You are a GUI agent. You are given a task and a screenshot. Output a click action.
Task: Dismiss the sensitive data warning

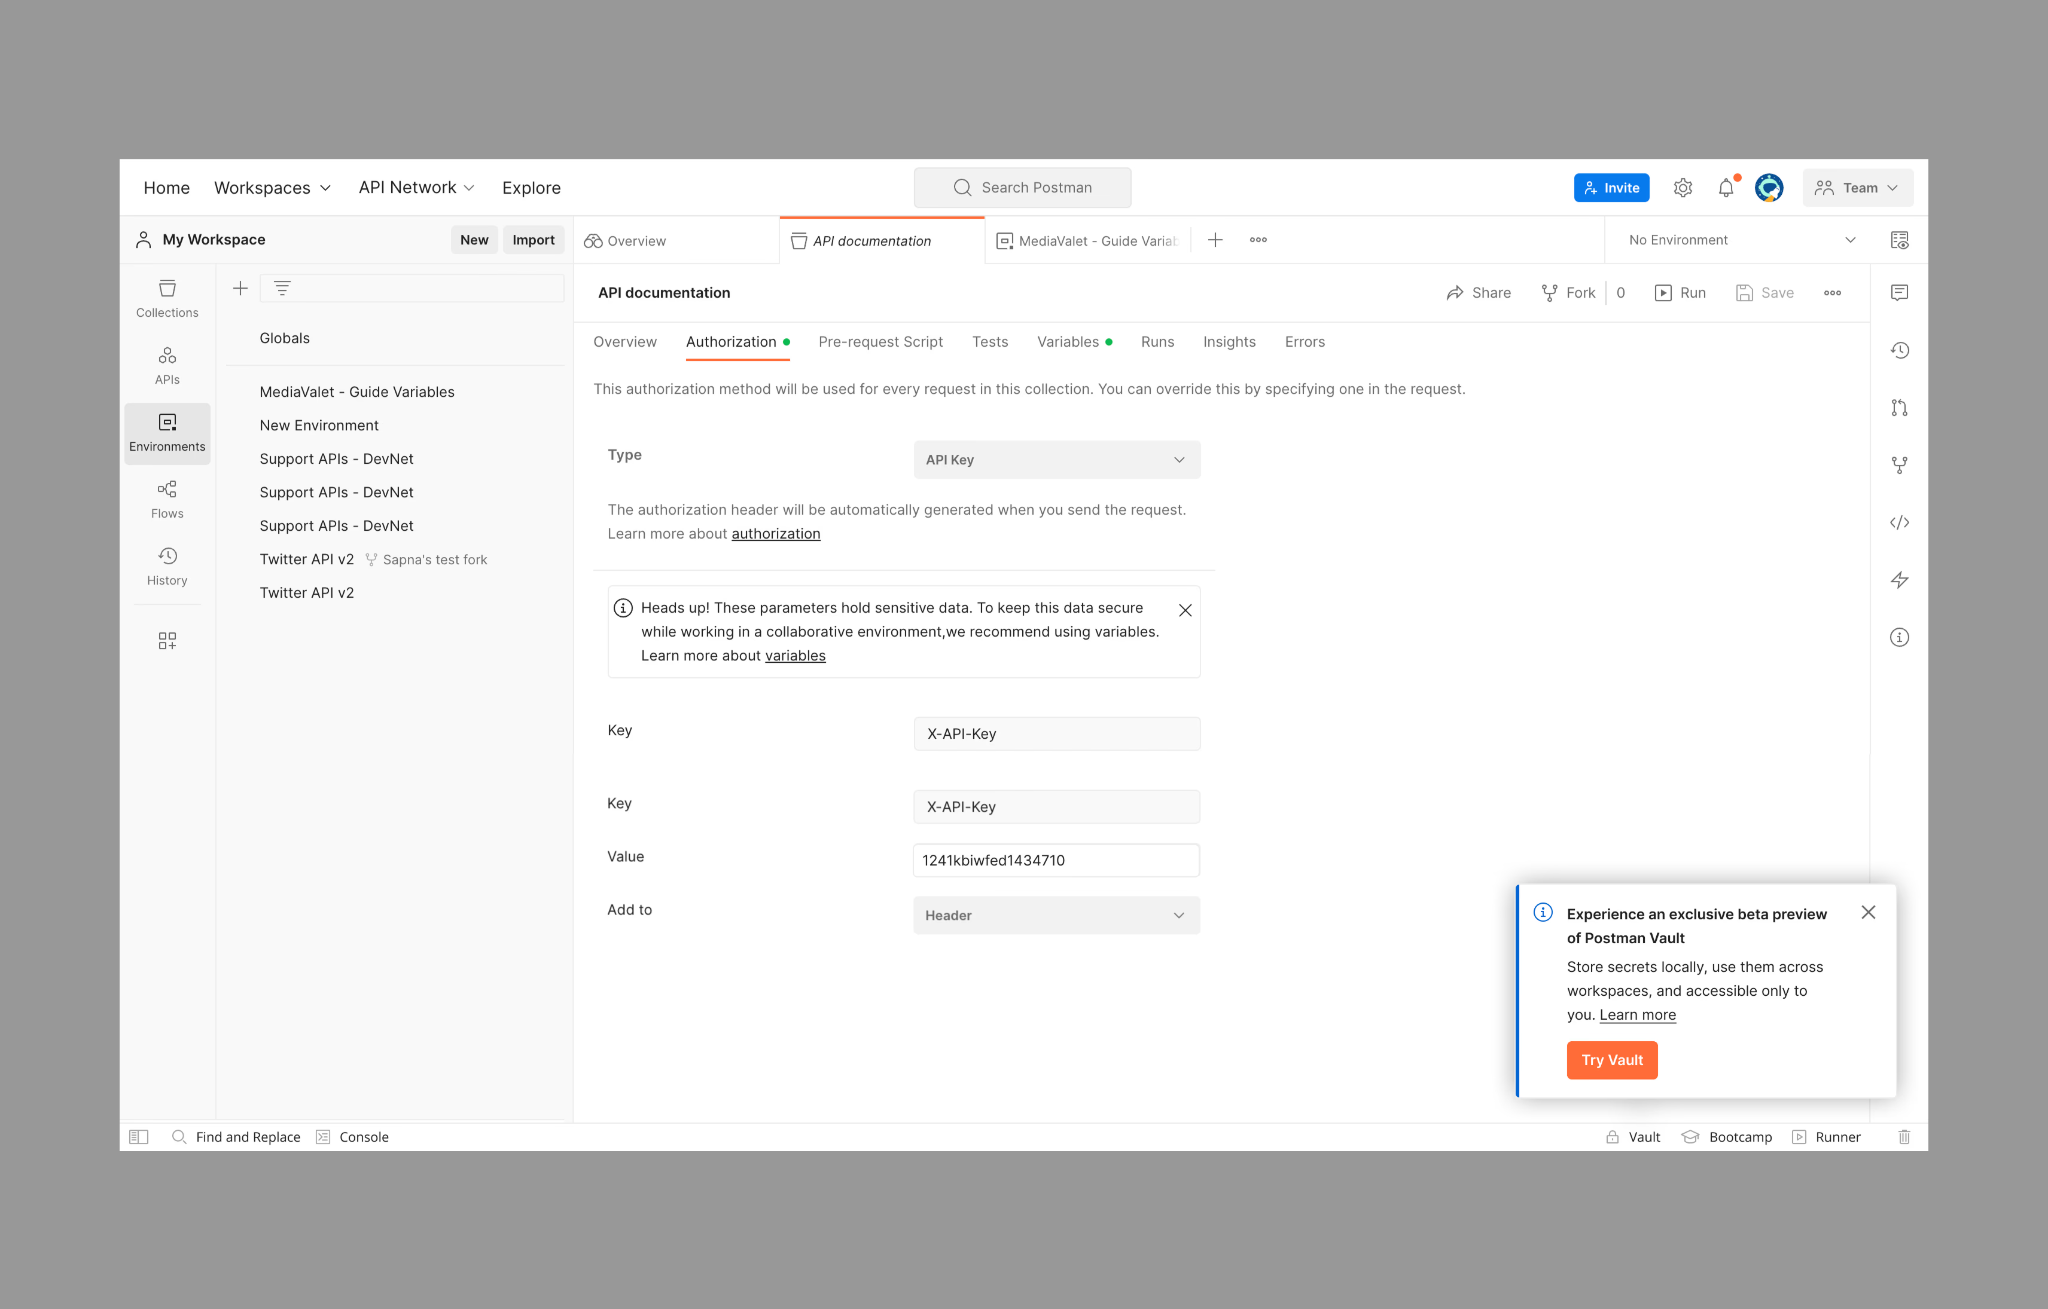tap(1185, 610)
